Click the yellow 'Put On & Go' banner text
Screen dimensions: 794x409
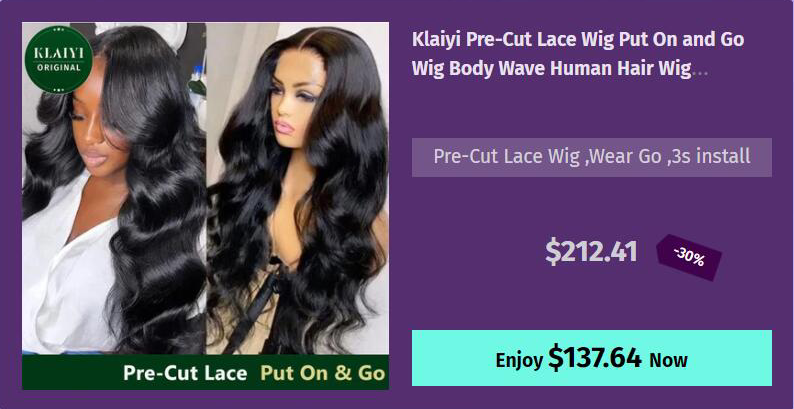pyautogui.click(x=323, y=373)
